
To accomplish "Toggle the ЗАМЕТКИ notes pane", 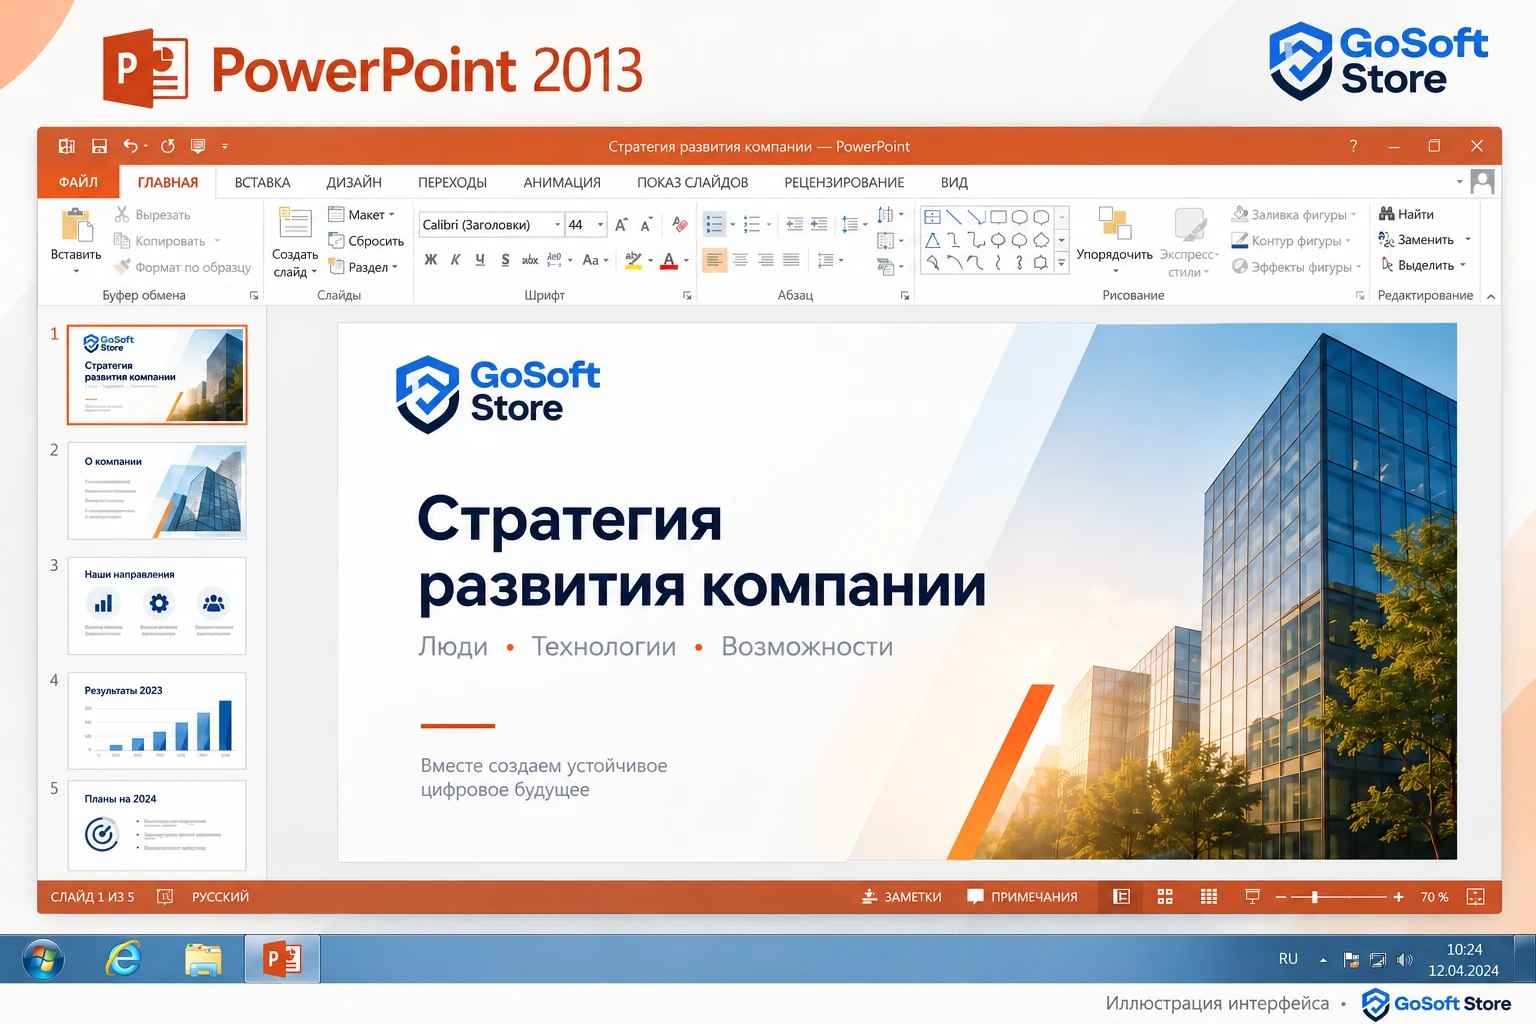I will tap(902, 897).
